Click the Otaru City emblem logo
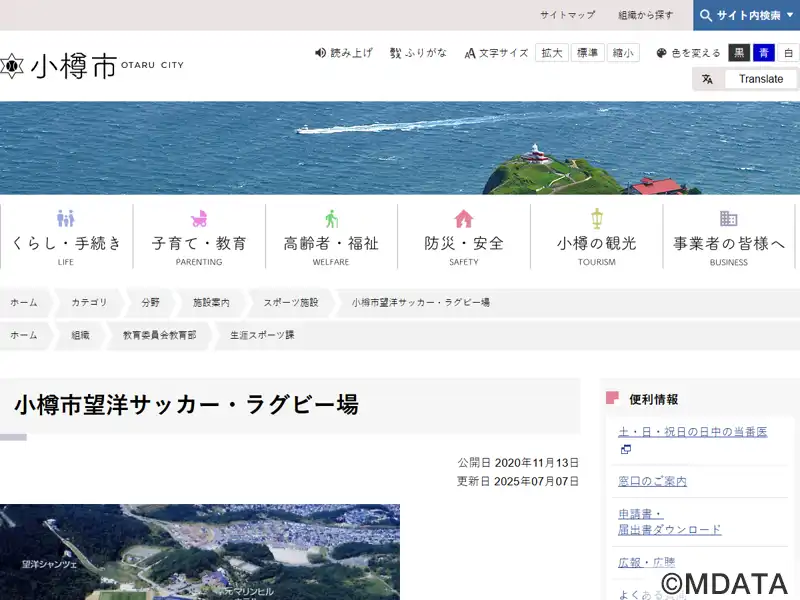This screenshot has height=600, width=800. [x=12, y=66]
